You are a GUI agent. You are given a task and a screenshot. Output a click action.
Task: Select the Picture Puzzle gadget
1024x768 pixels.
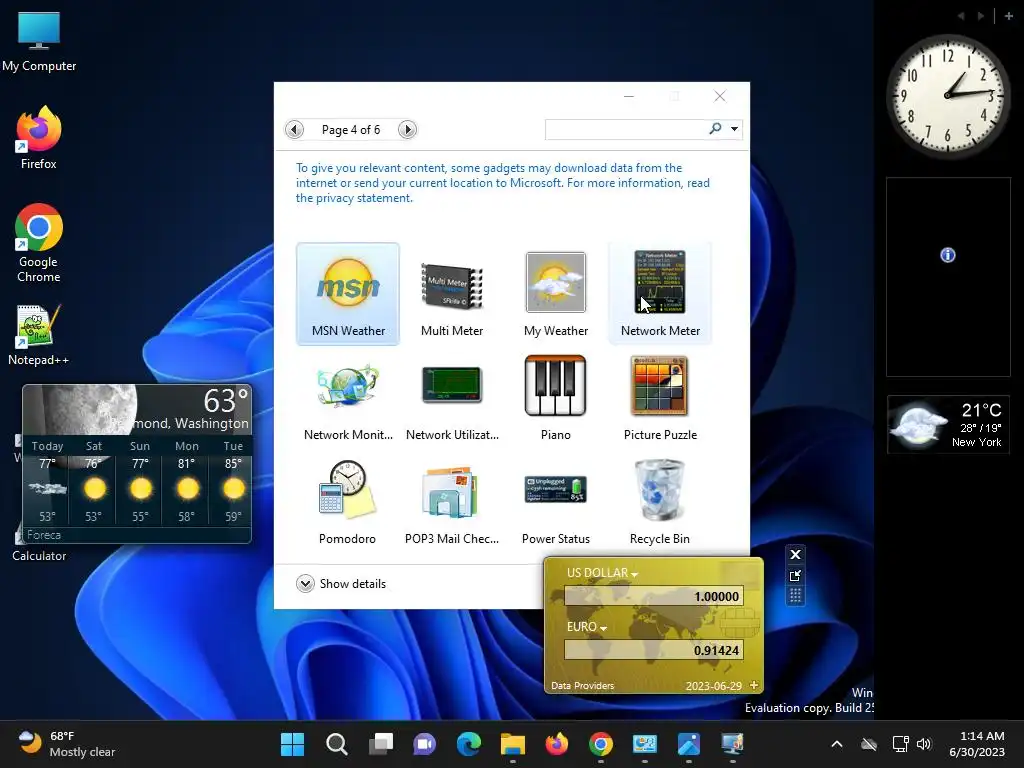[x=660, y=398]
